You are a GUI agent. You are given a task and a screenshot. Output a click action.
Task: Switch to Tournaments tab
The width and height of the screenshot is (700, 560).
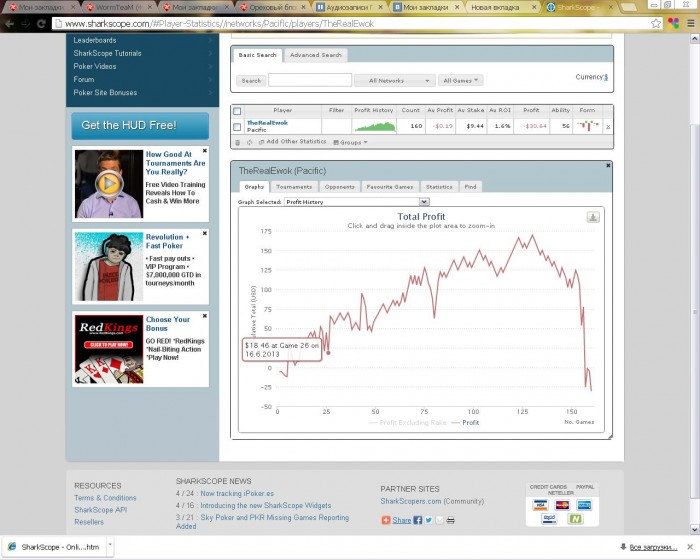294,187
